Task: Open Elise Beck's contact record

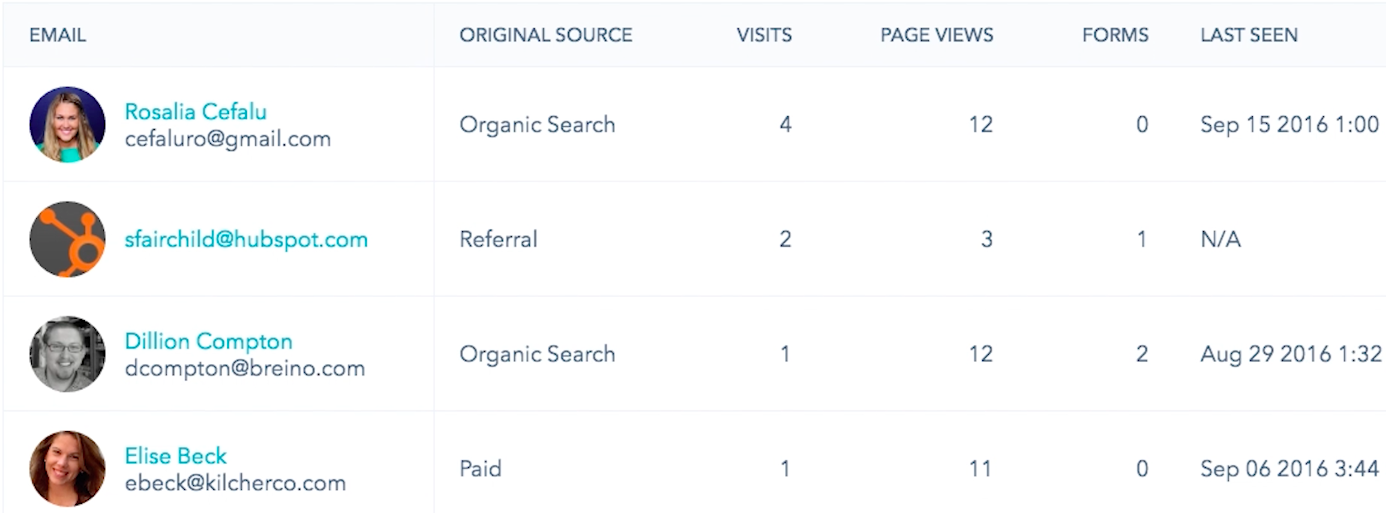Action: click(176, 456)
